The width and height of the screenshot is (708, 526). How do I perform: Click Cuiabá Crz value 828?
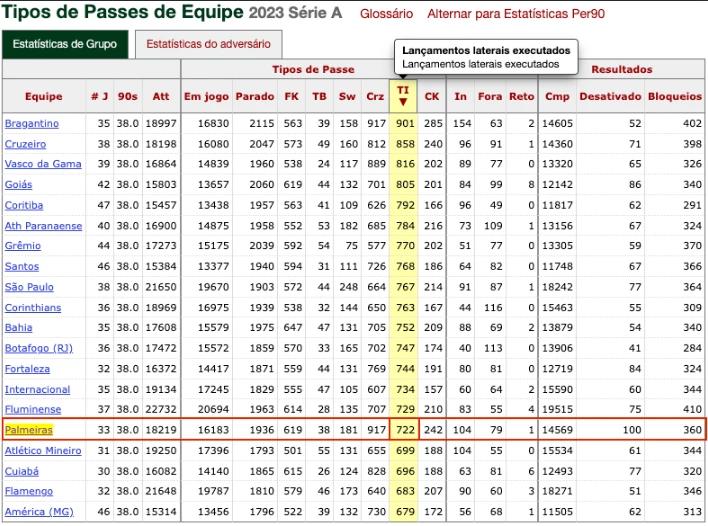point(376,471)
